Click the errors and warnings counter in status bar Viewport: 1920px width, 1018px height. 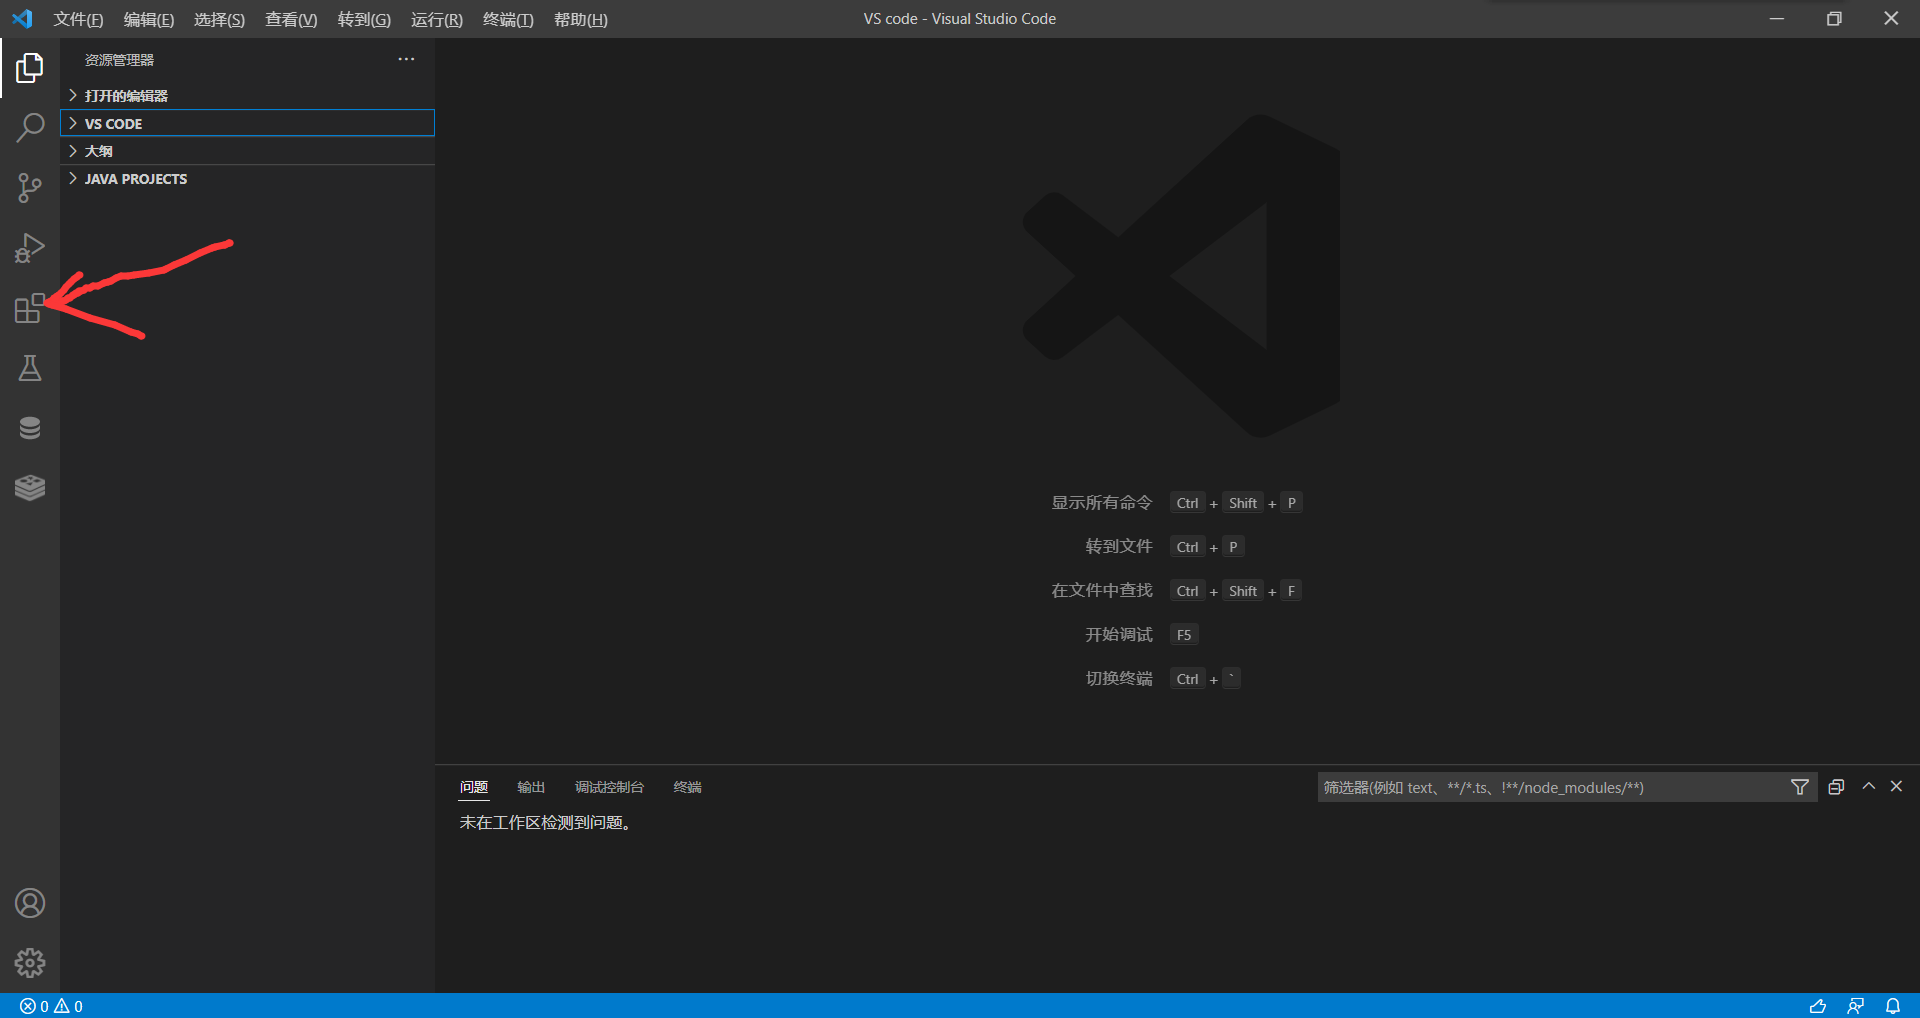(48, 1006)
